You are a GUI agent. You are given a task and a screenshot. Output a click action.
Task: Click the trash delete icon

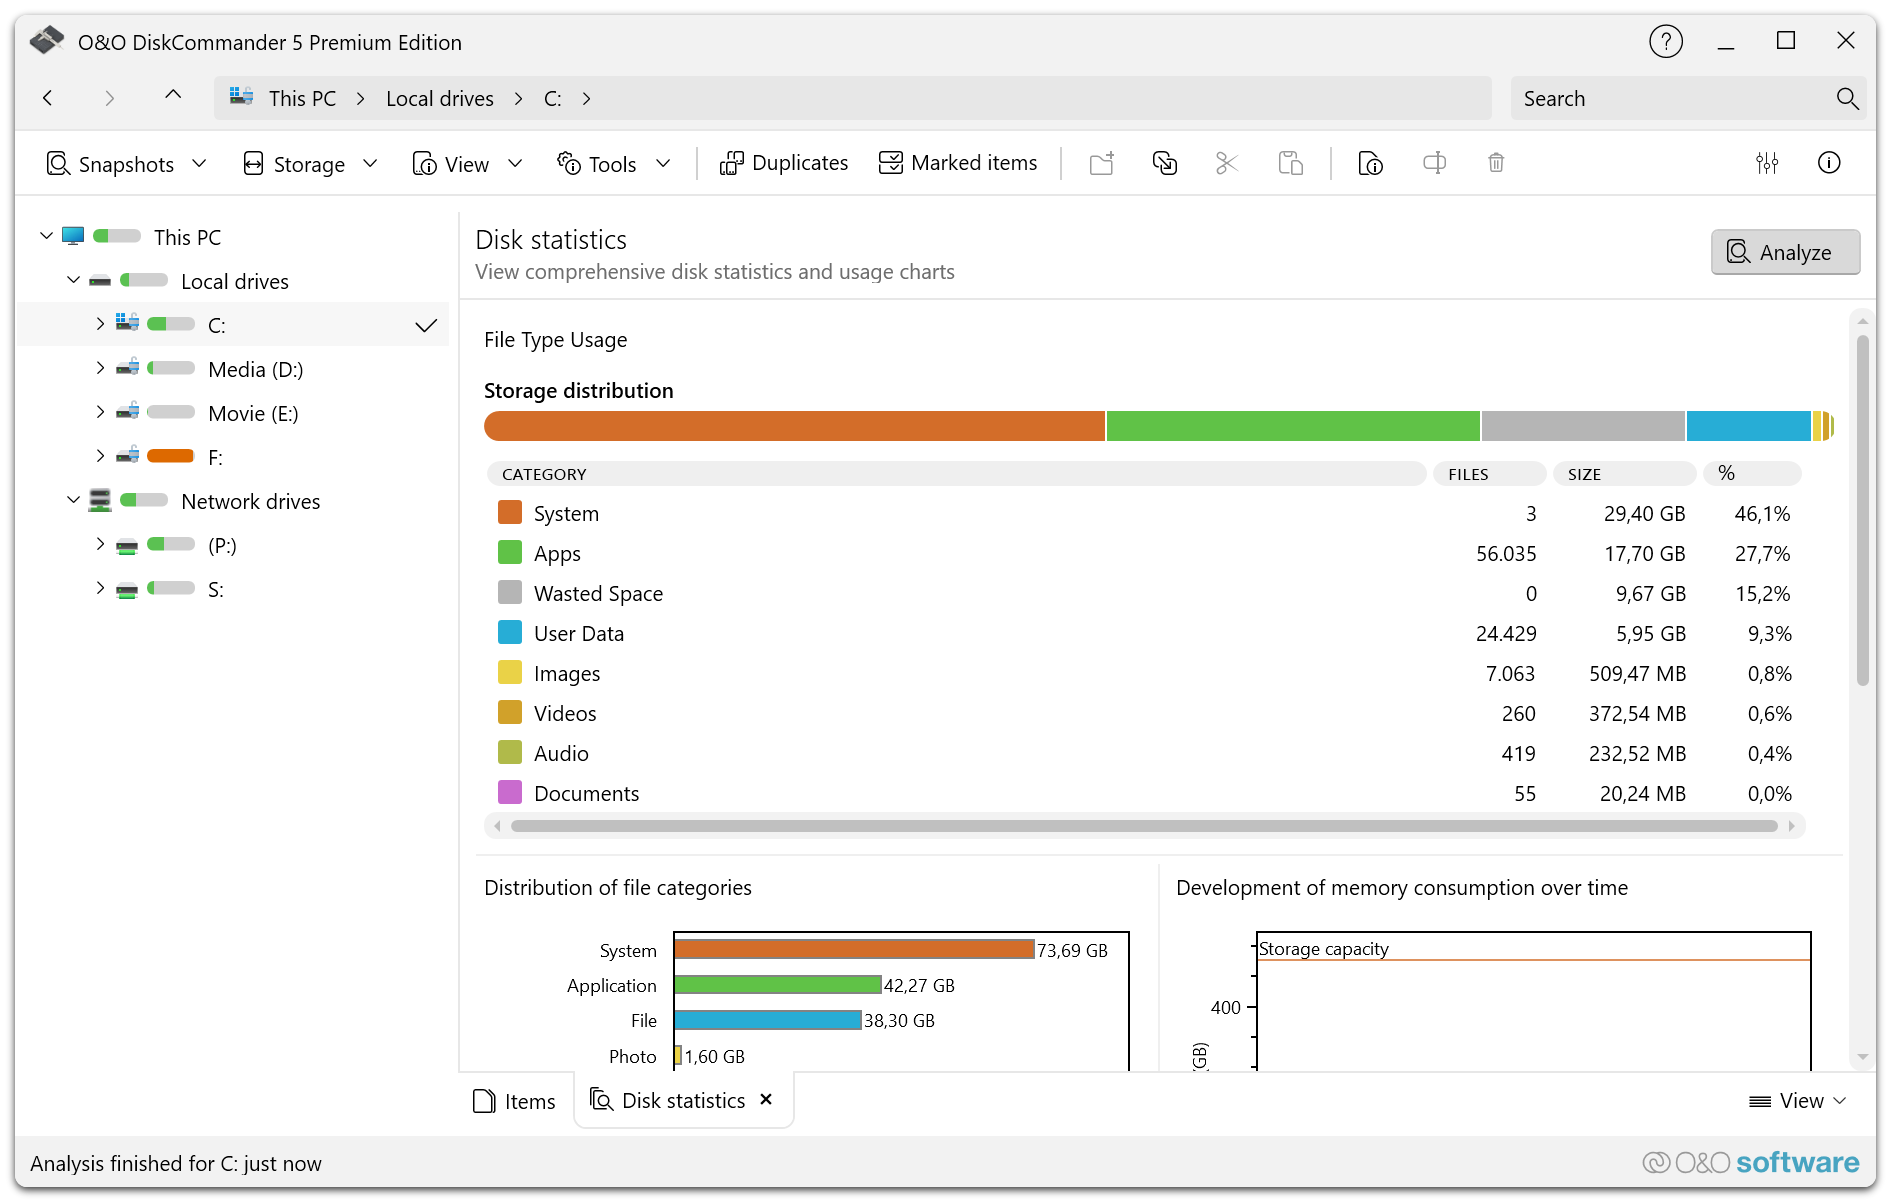(1495, 163)
